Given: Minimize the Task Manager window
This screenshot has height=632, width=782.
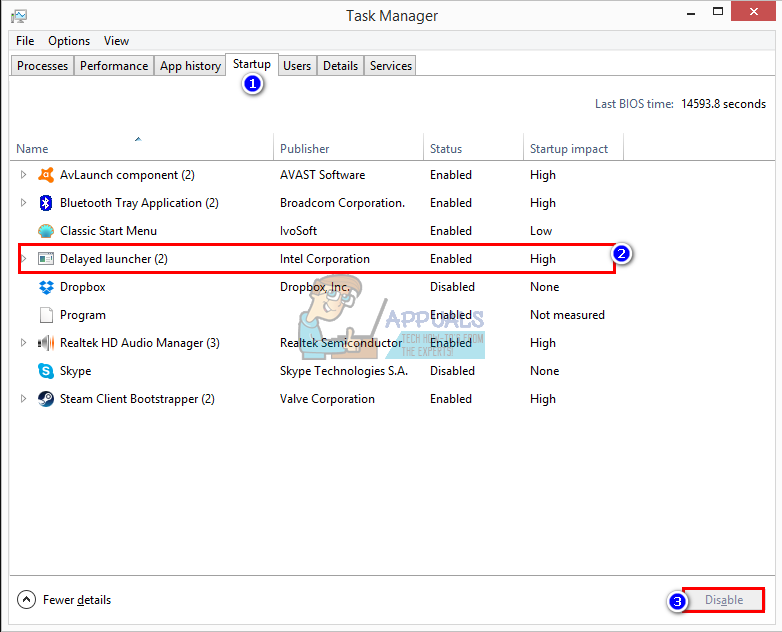Looking at the screenshot, I should pos(691,12).
